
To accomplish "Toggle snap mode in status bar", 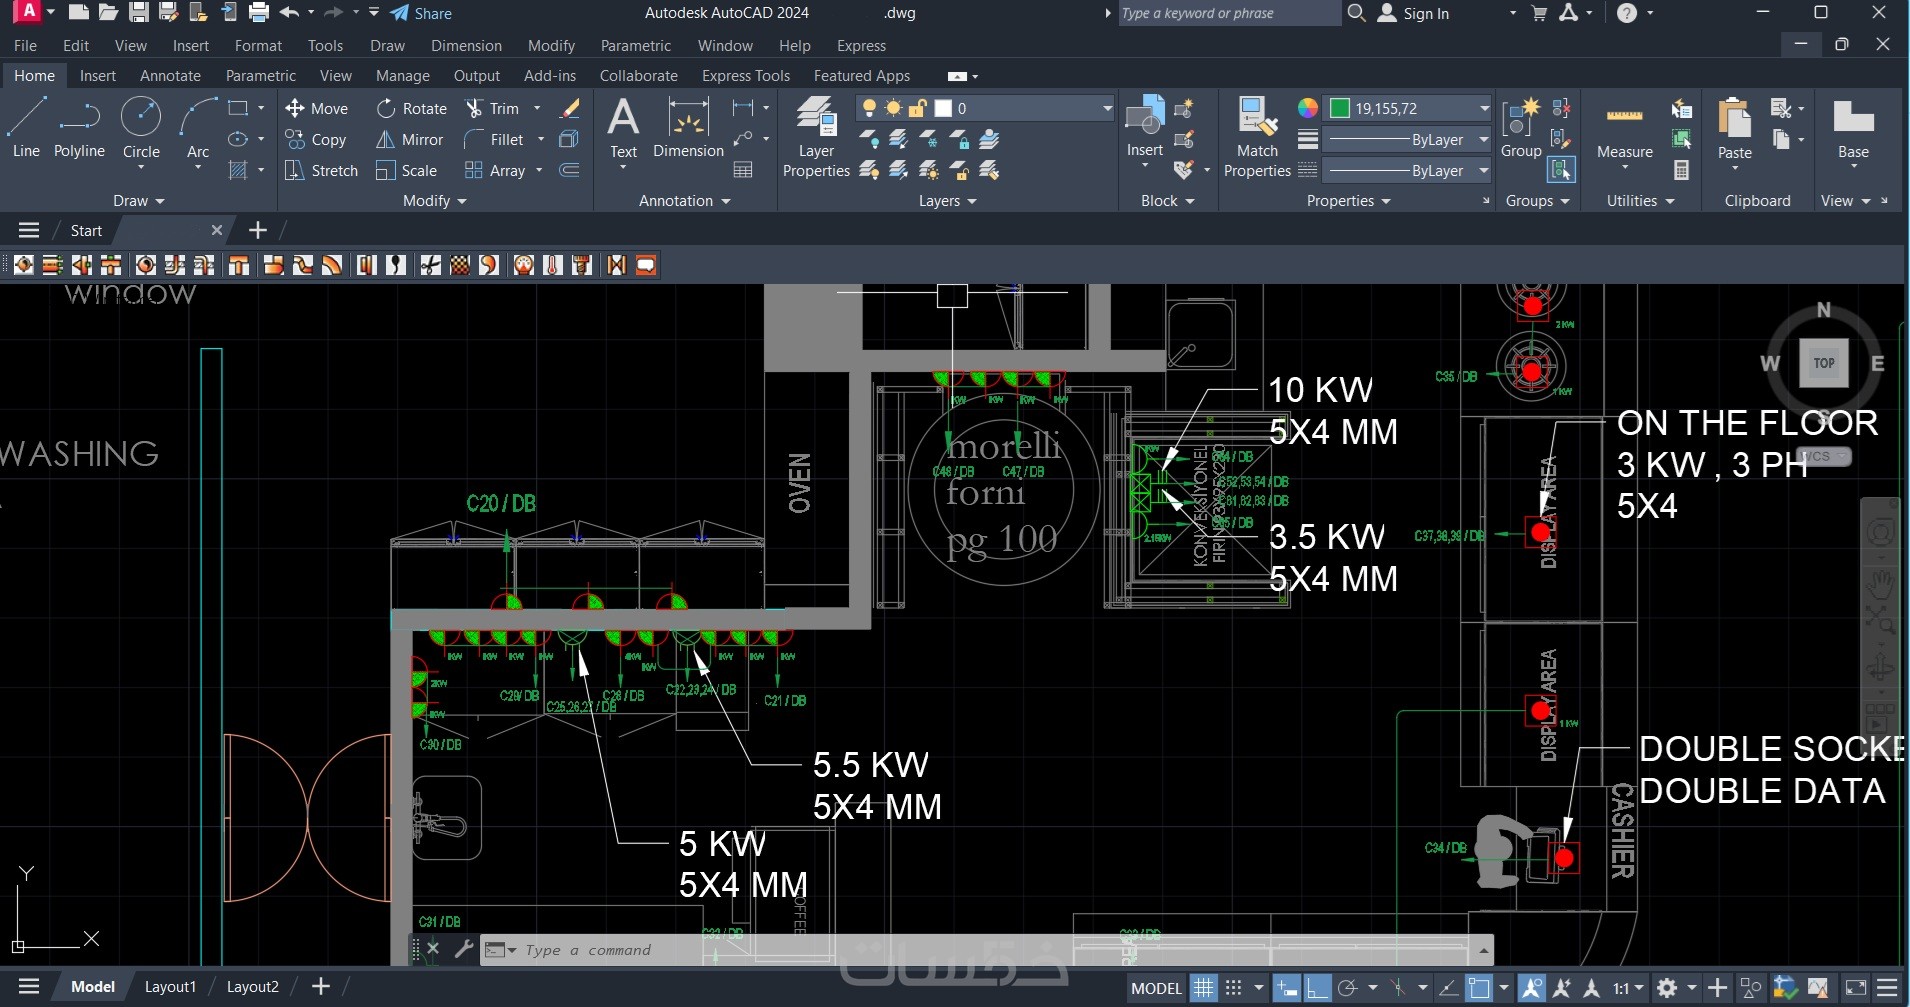I will click(x=1234, y=988).
